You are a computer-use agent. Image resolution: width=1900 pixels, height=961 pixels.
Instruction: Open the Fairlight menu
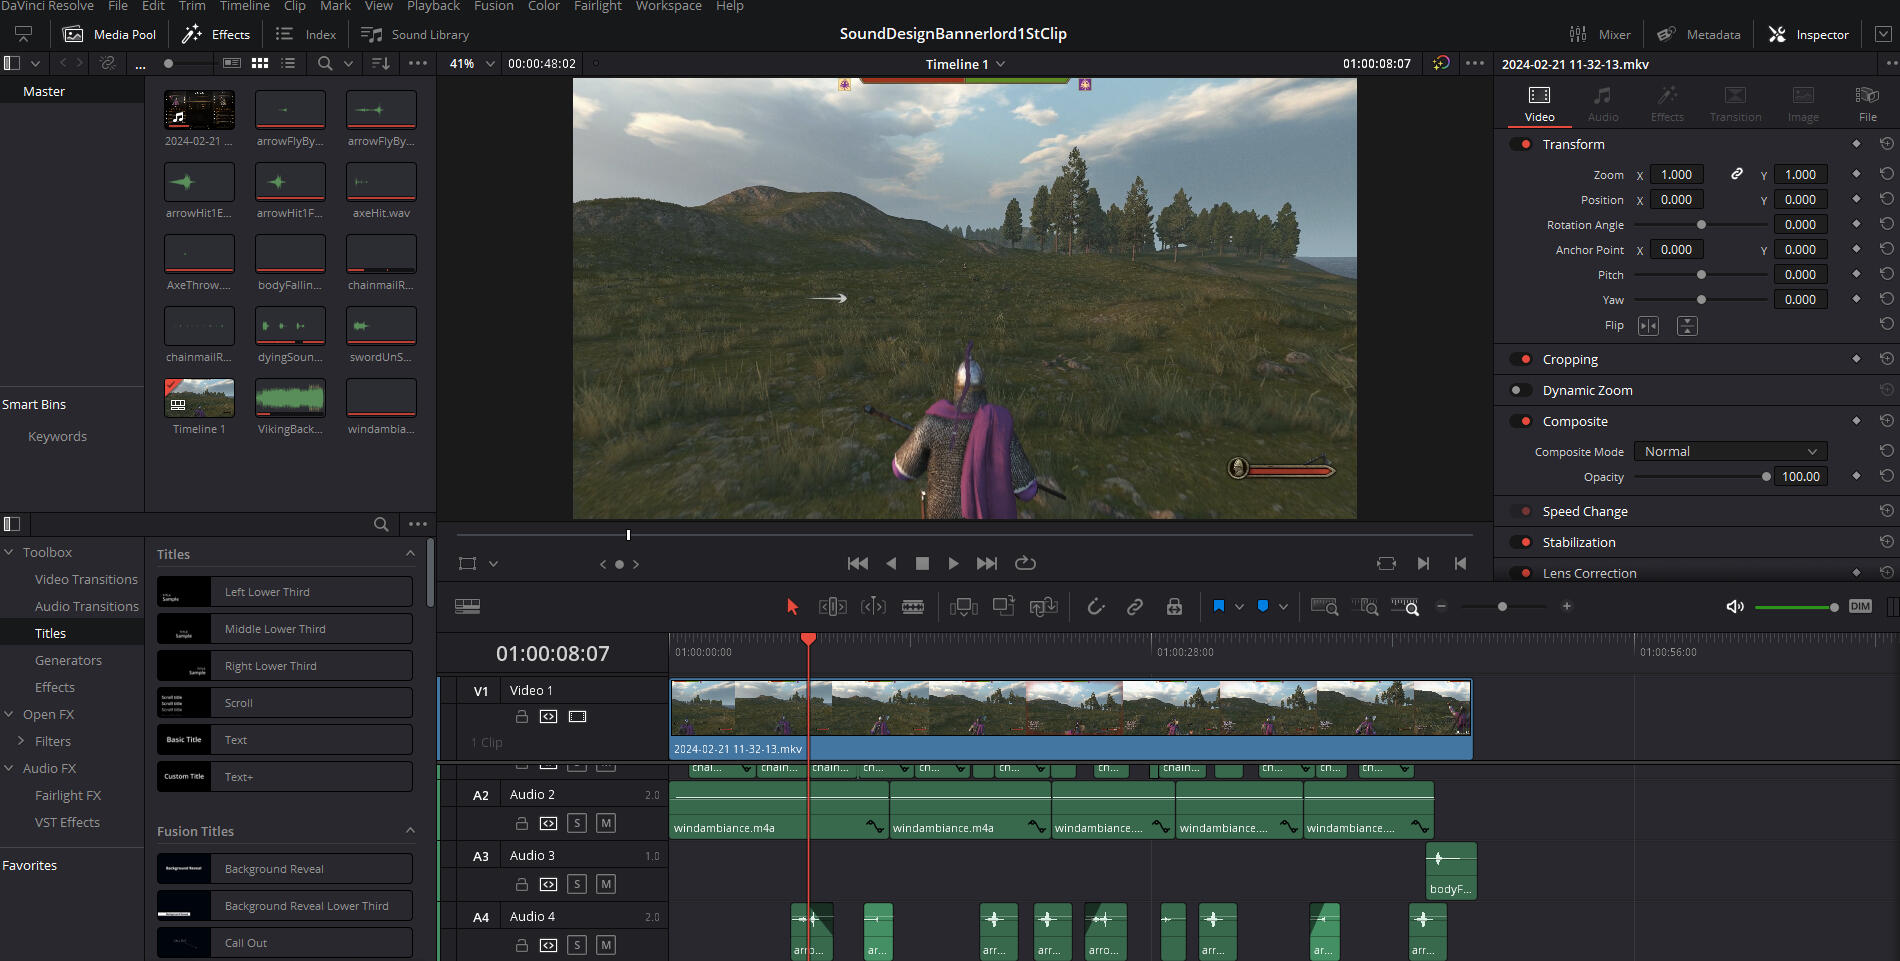tap(598, 6)
